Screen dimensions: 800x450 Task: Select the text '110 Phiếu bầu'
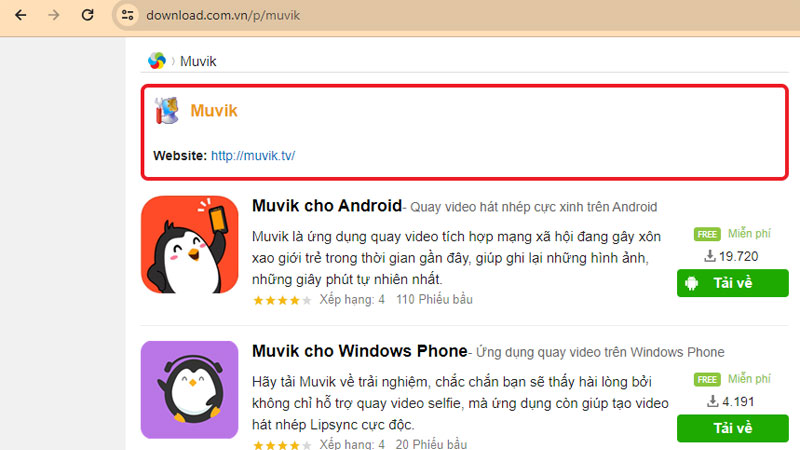click(x=434, y=299)
